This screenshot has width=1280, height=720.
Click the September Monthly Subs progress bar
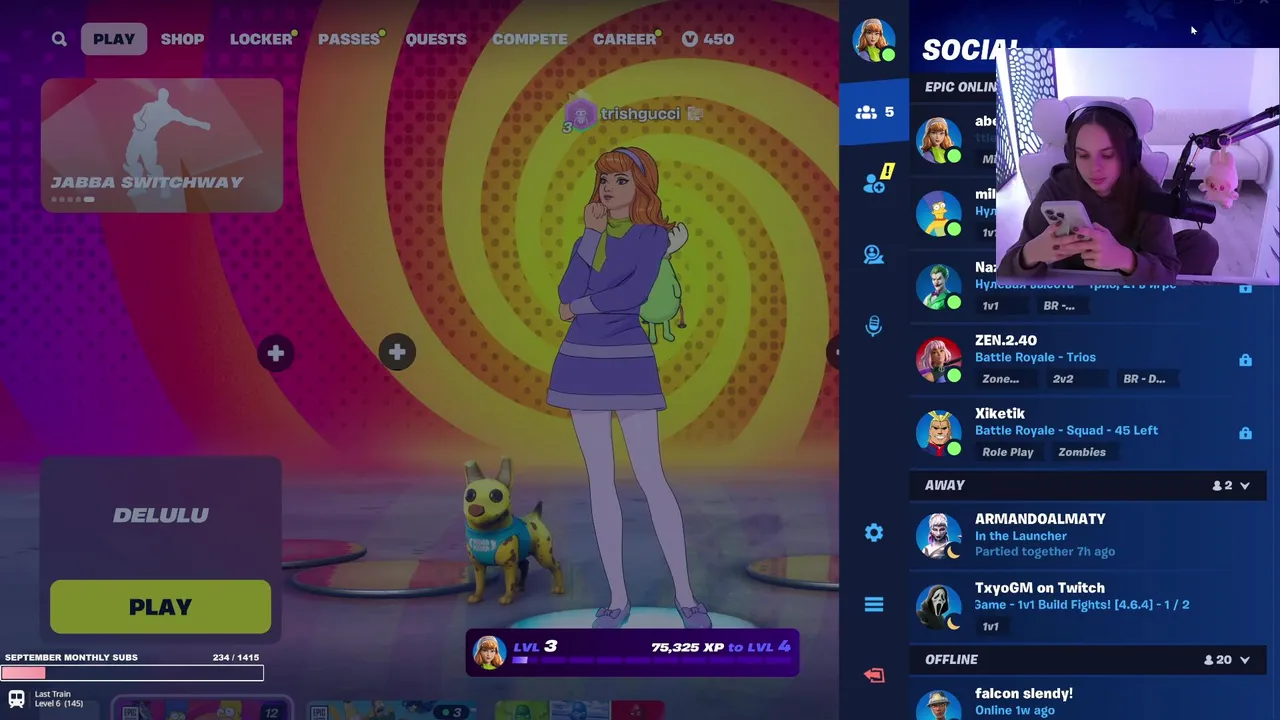[x=132, y=674]
